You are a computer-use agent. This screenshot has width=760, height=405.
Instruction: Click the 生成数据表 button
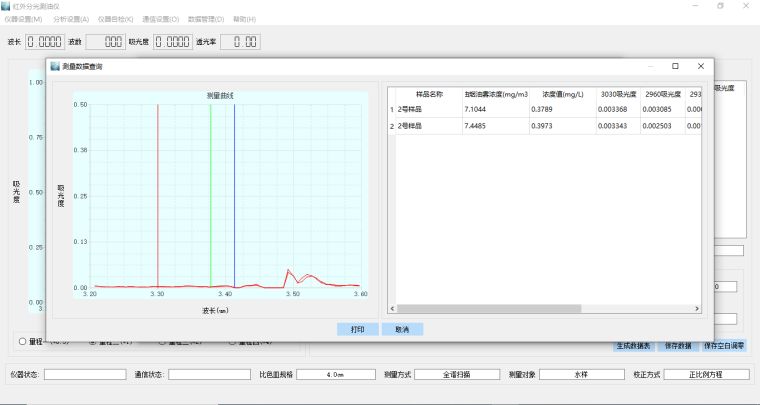(x=632, y=346)
